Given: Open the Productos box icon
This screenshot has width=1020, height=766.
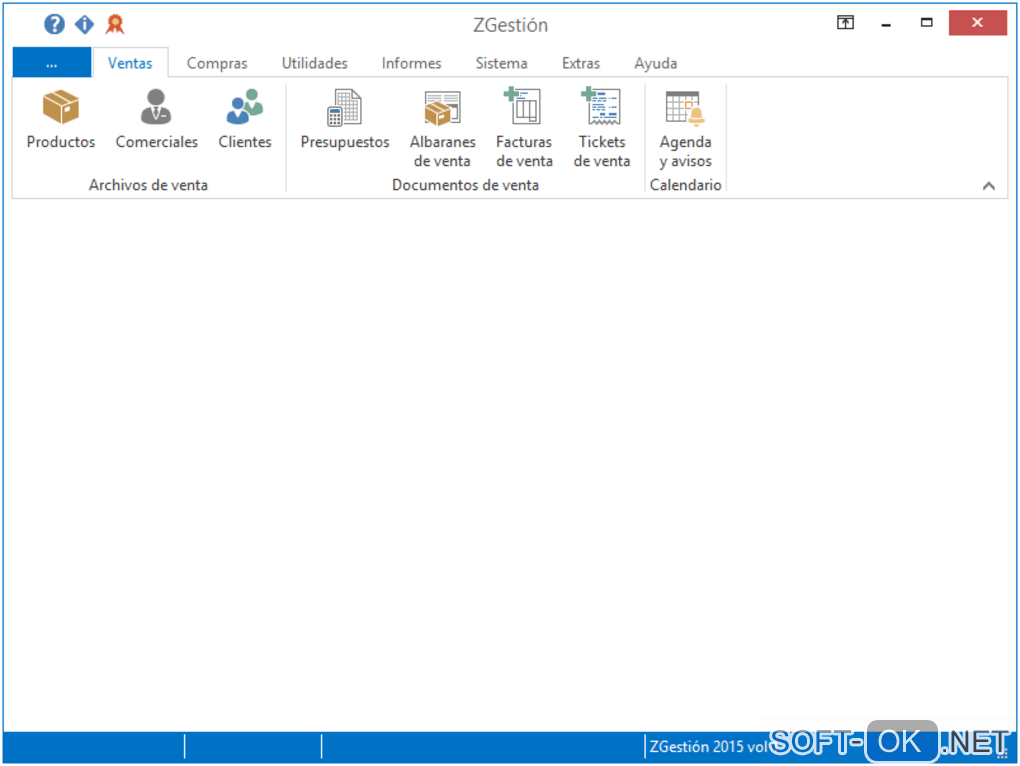Looking at the screenshot, I should tap(60, 108).
